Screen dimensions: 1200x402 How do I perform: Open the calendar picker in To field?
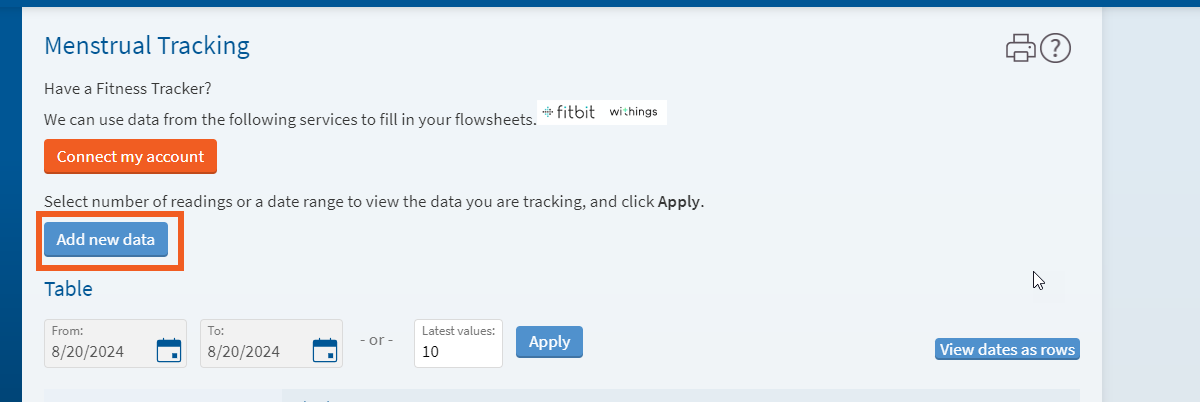325,350
